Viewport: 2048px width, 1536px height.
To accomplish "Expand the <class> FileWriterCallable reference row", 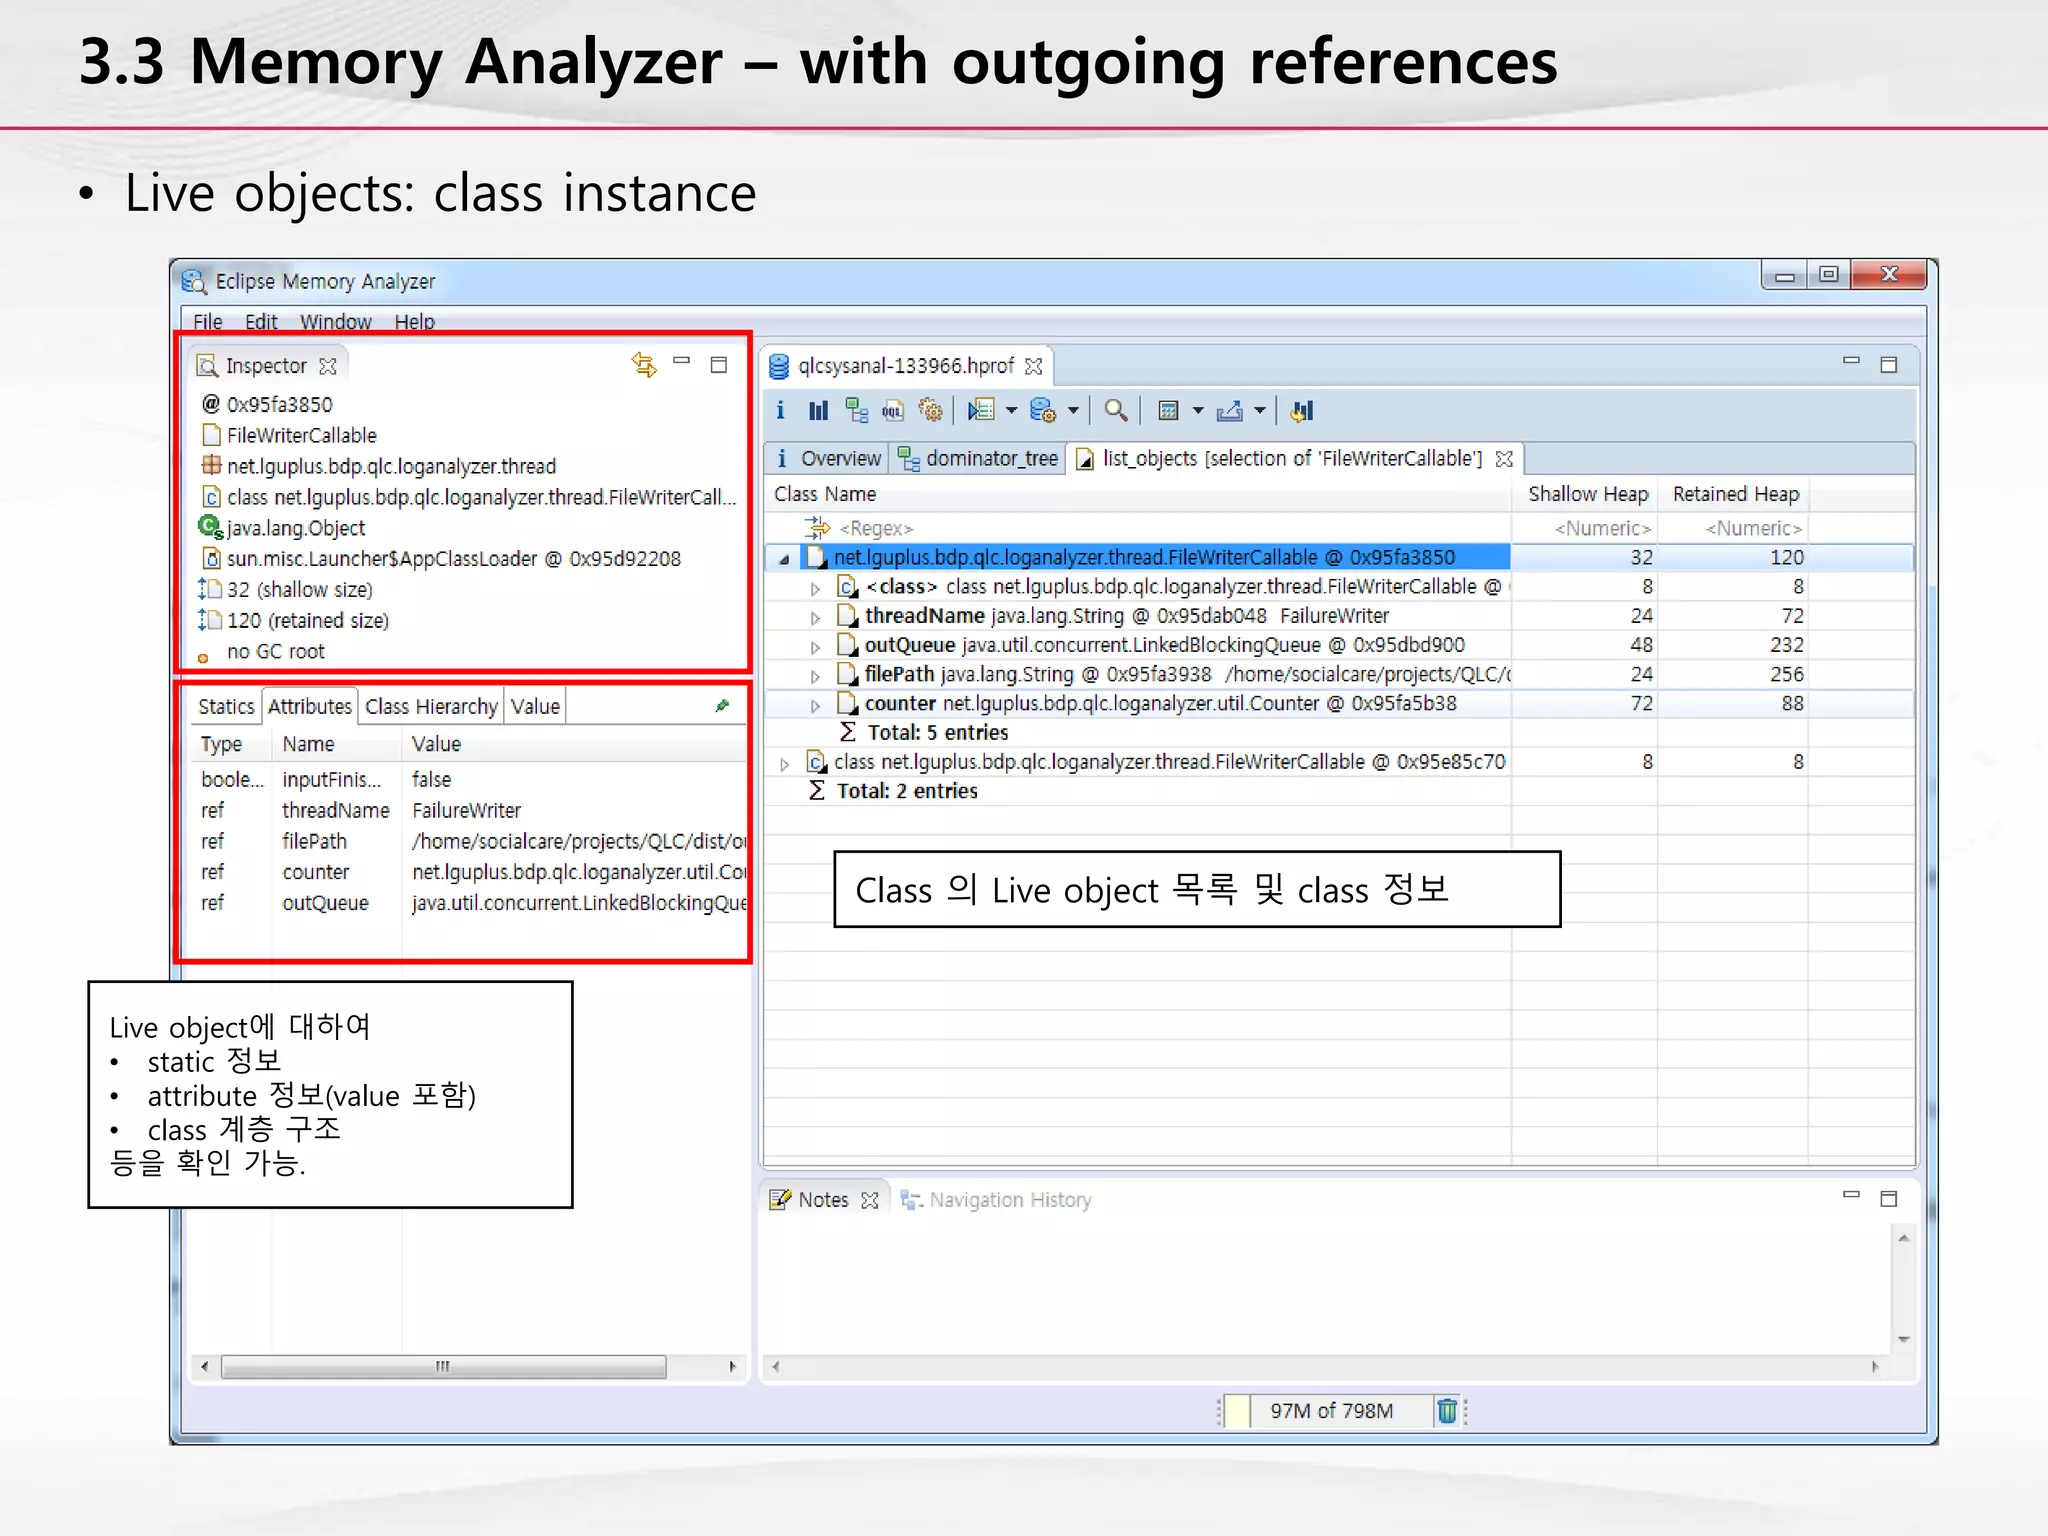I will [816, 589].
